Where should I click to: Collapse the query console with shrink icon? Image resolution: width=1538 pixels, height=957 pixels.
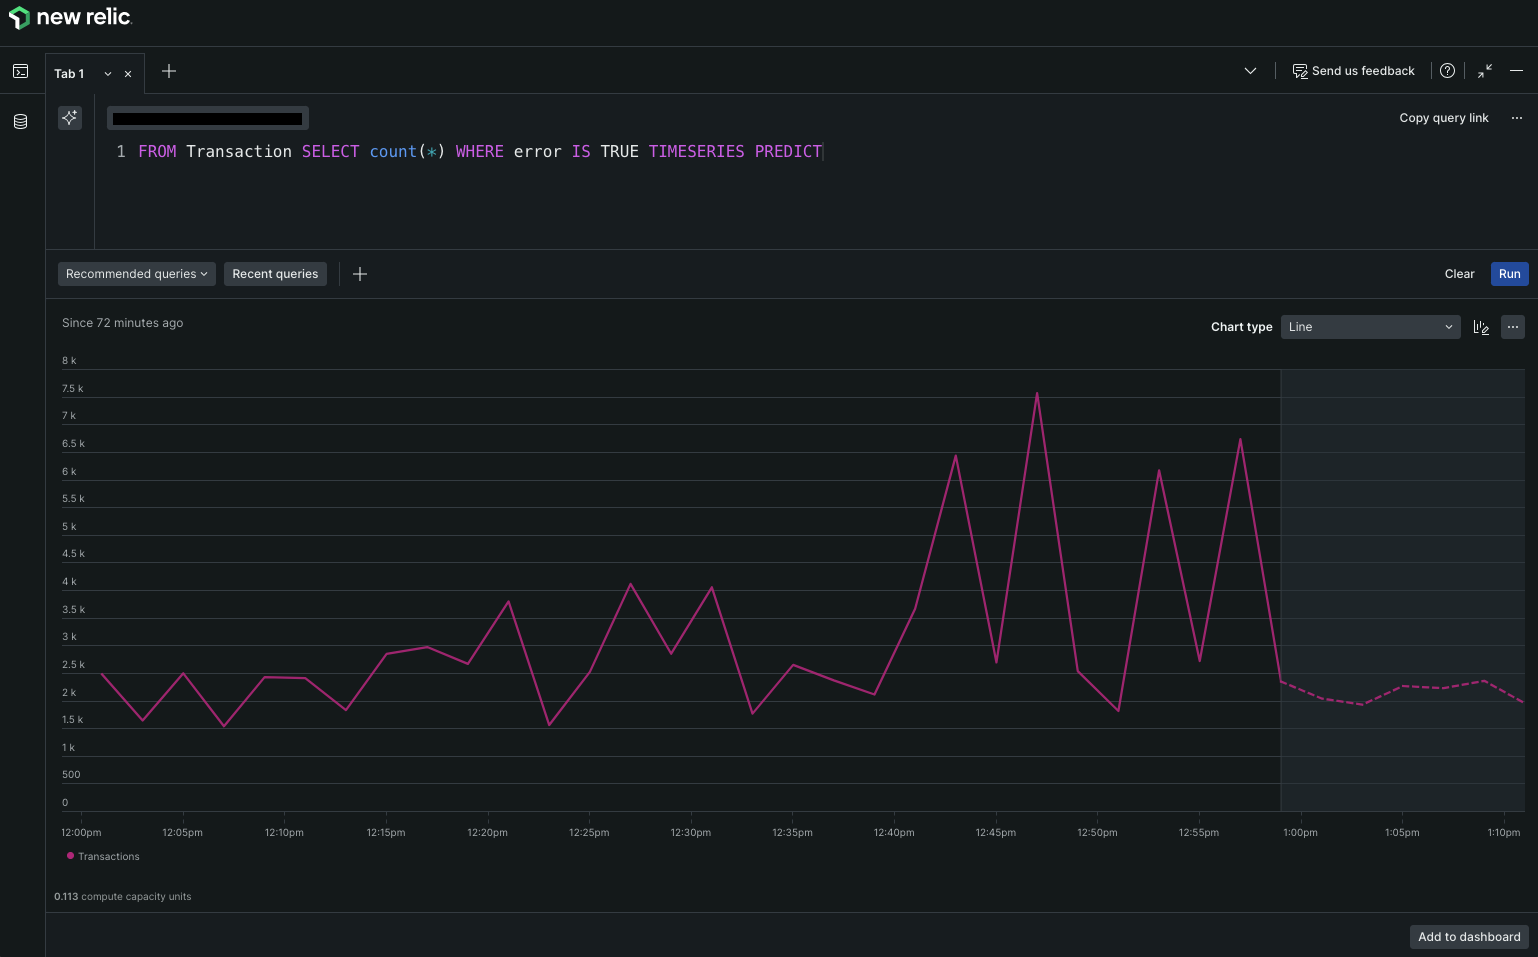click(x=1485, y=71)
